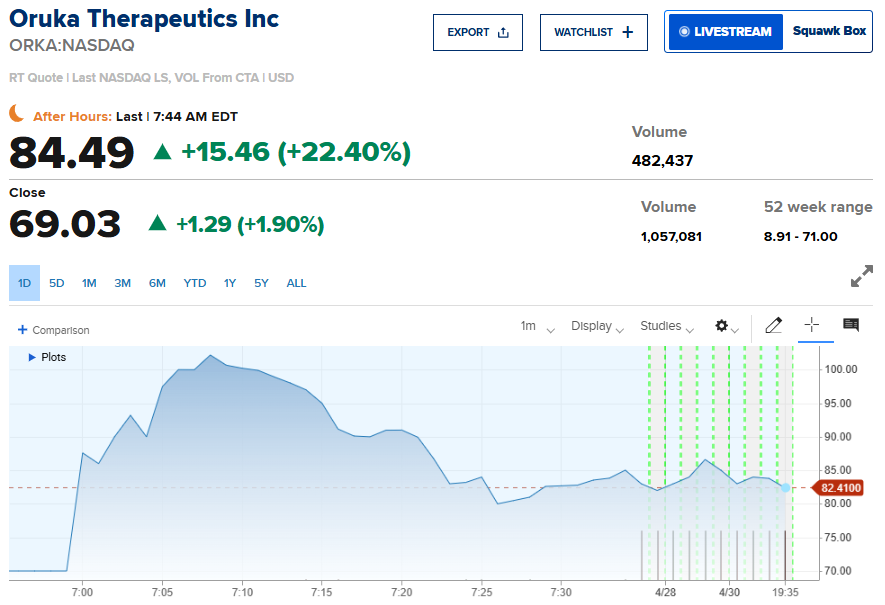Expand the Studies dropdown

667,326
